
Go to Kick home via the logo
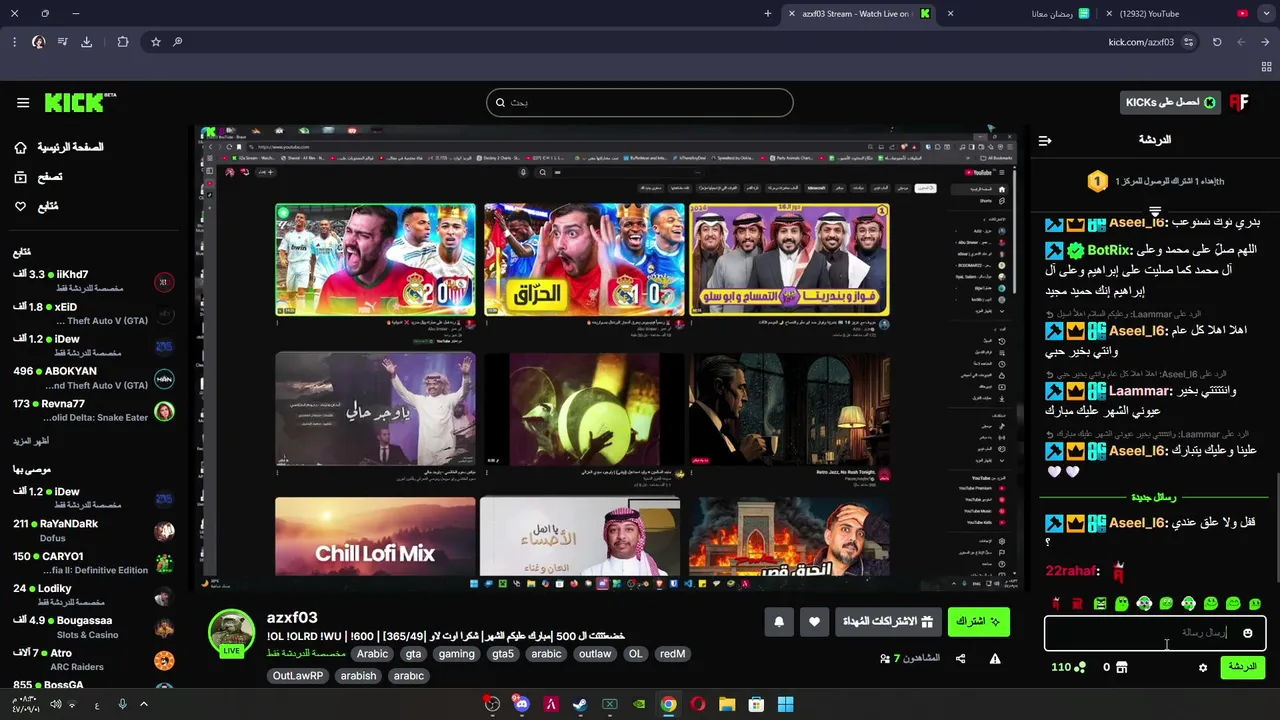tap(79, 102)
